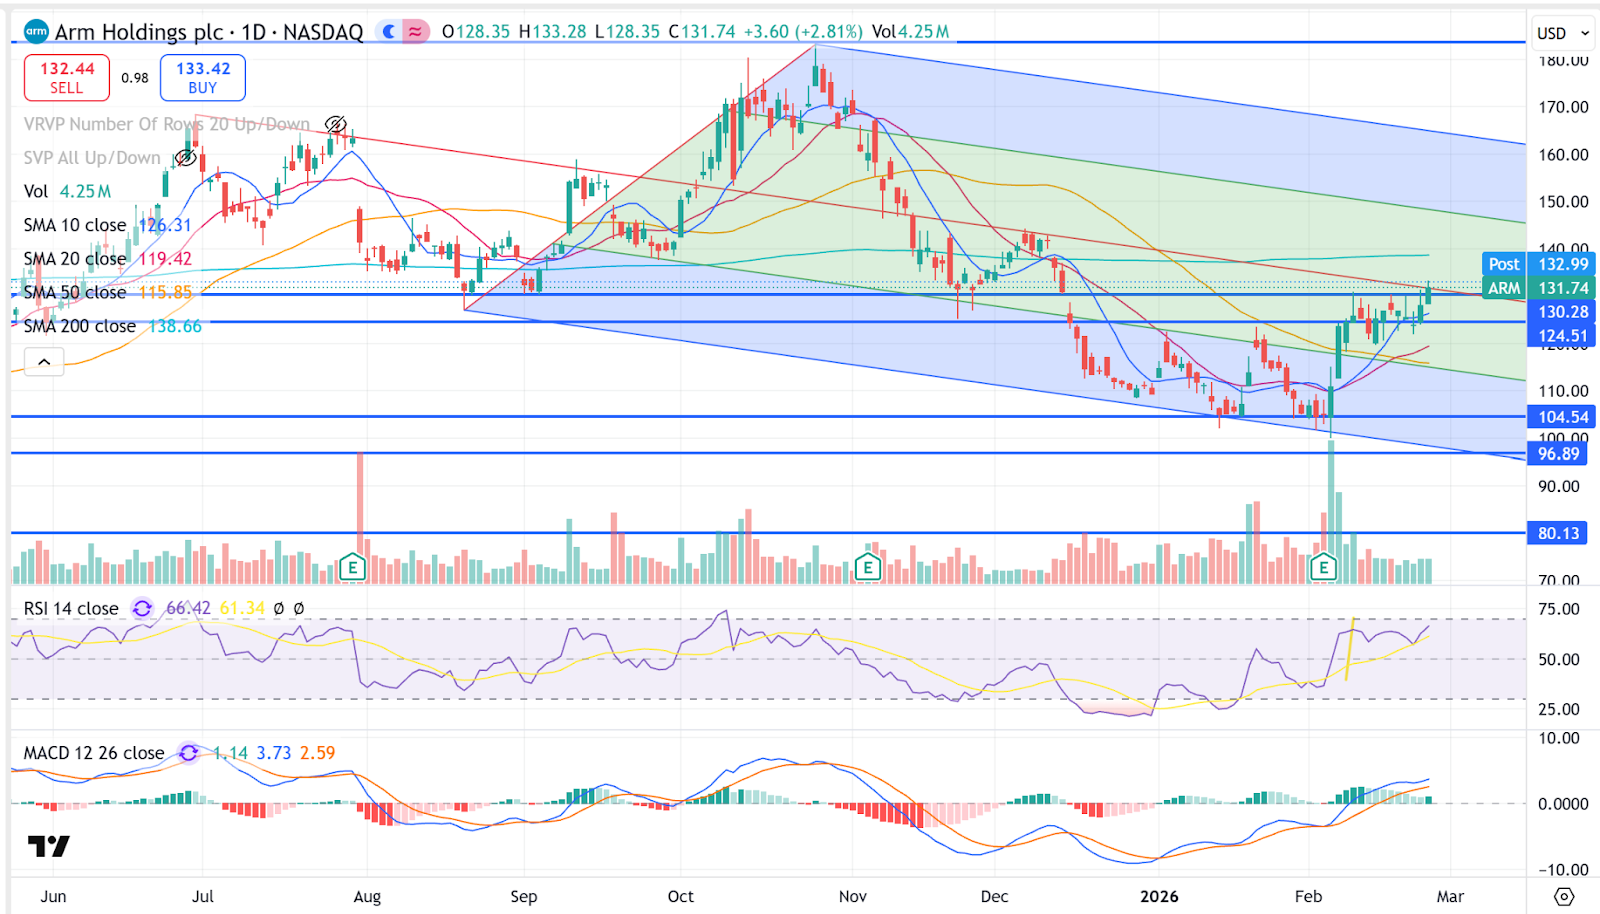The image size is (1600, 914).
Task: Select the Arm Holdings plc symbol title
Action: 209,32
